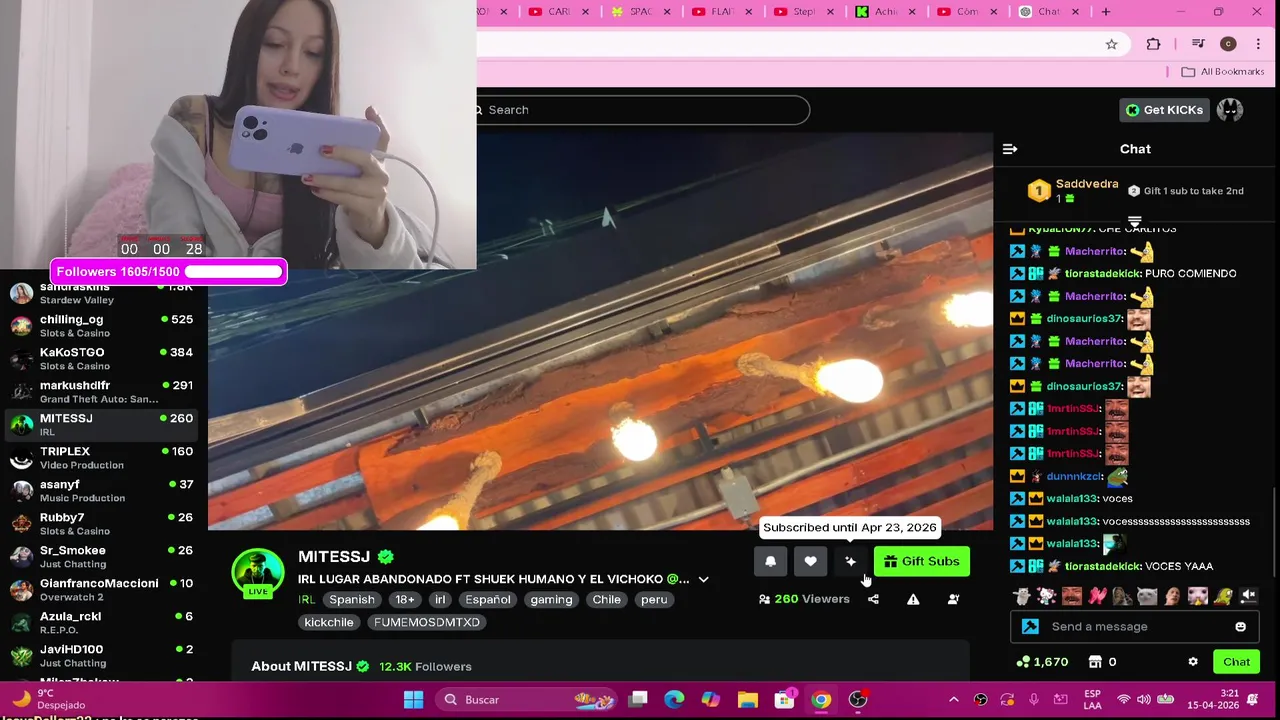The height and width of the screenshot is (720, 1280).
Task: Switch to the FLAIT YouTube tab
Action: [x=721, y=12]
